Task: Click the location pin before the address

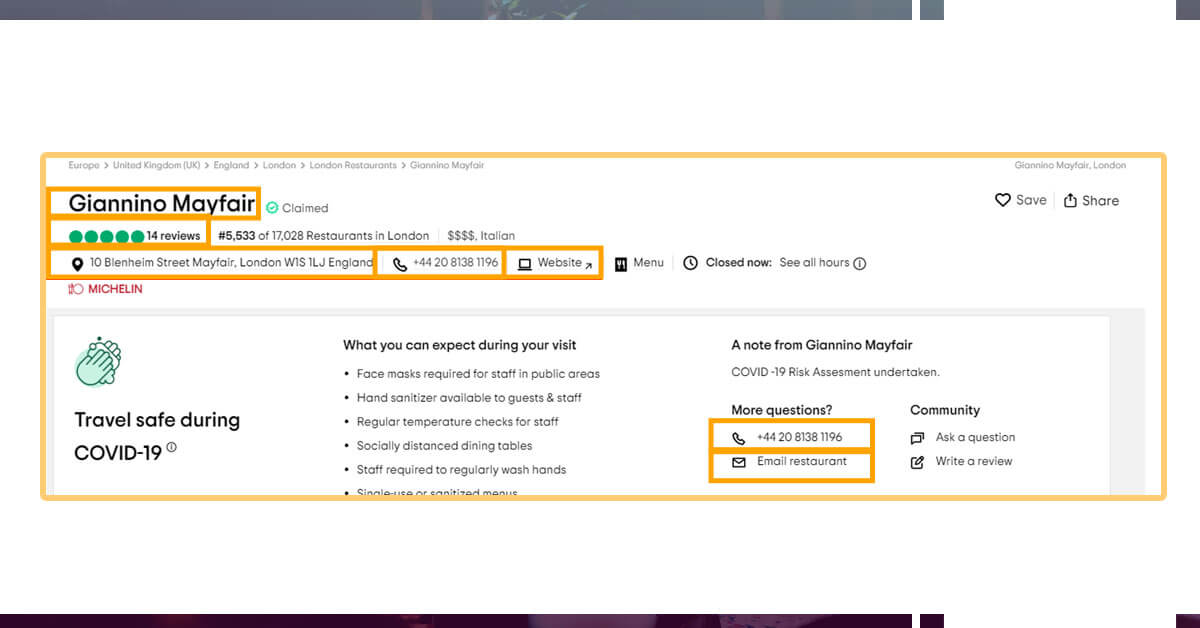Action: (x=77, y=264)
